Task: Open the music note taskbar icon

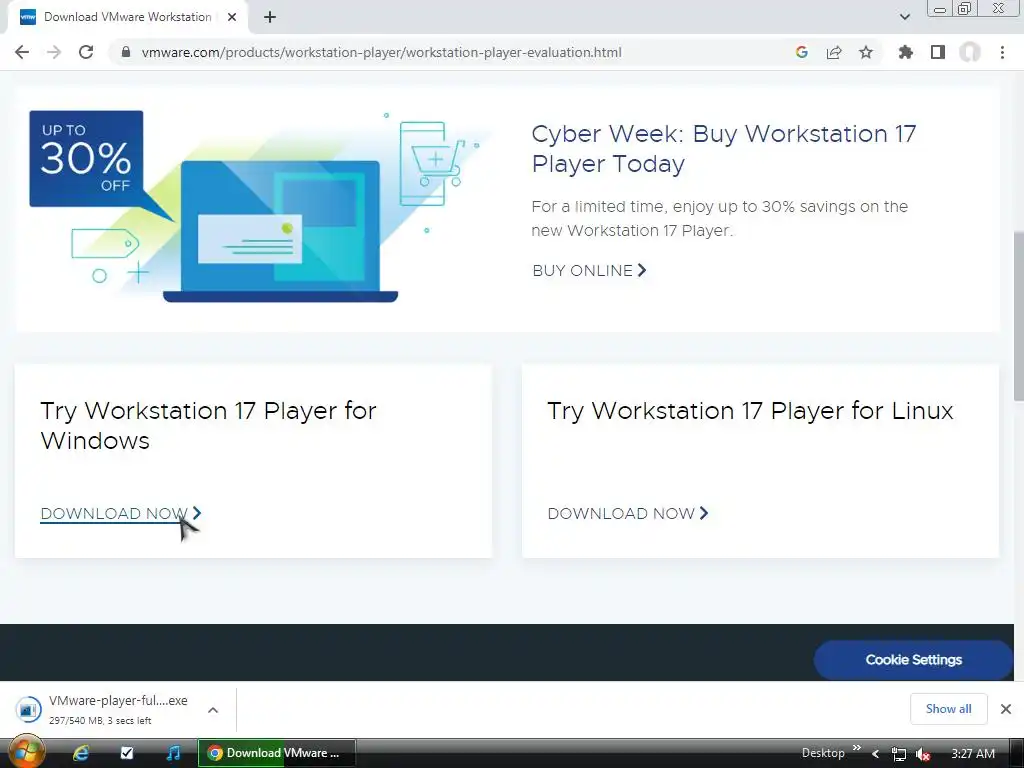Action: [x=173, y=753]
